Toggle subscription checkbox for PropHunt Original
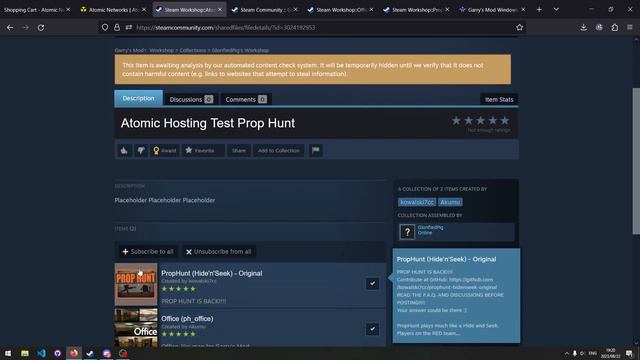This screenshot has width=640, height=360. click(372, 283)
